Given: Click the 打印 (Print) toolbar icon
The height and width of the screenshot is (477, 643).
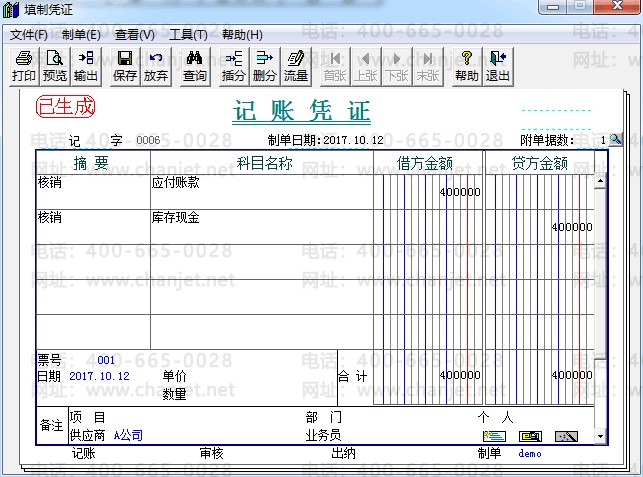Looking at the screenshot, I should click(24, 66).
